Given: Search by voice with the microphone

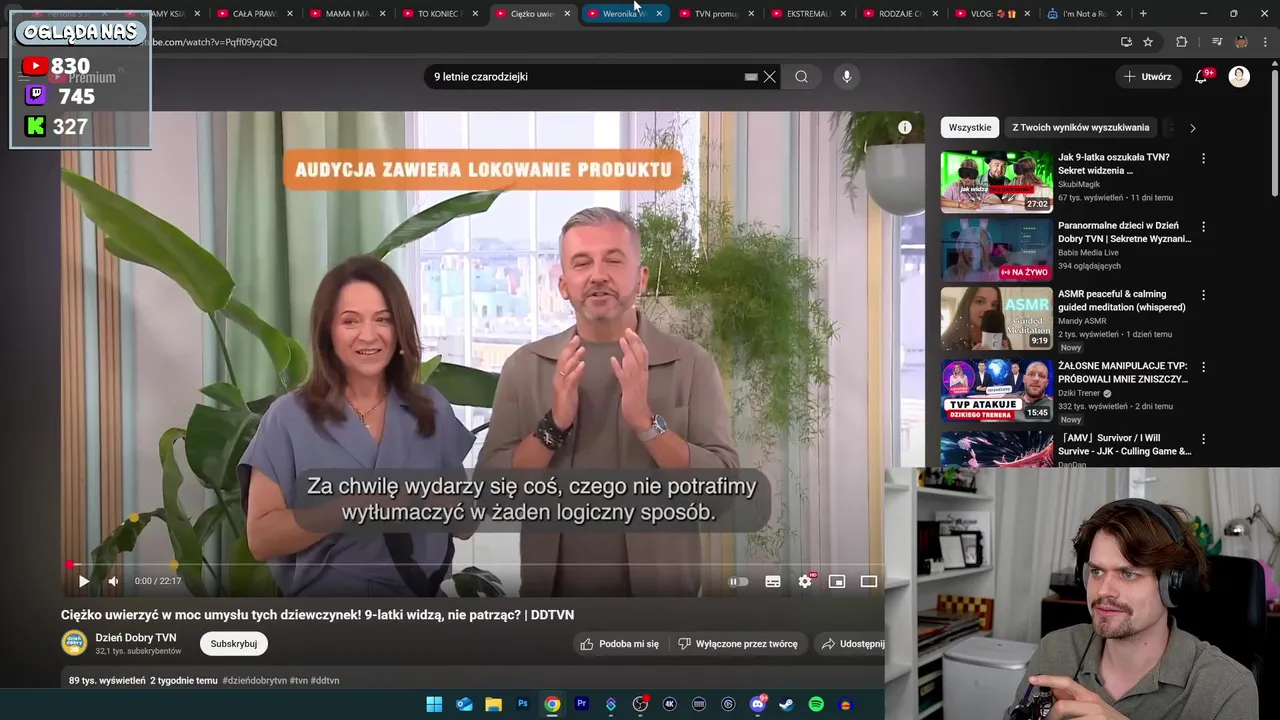Looking at the screenshot, I should click(846, 77).
